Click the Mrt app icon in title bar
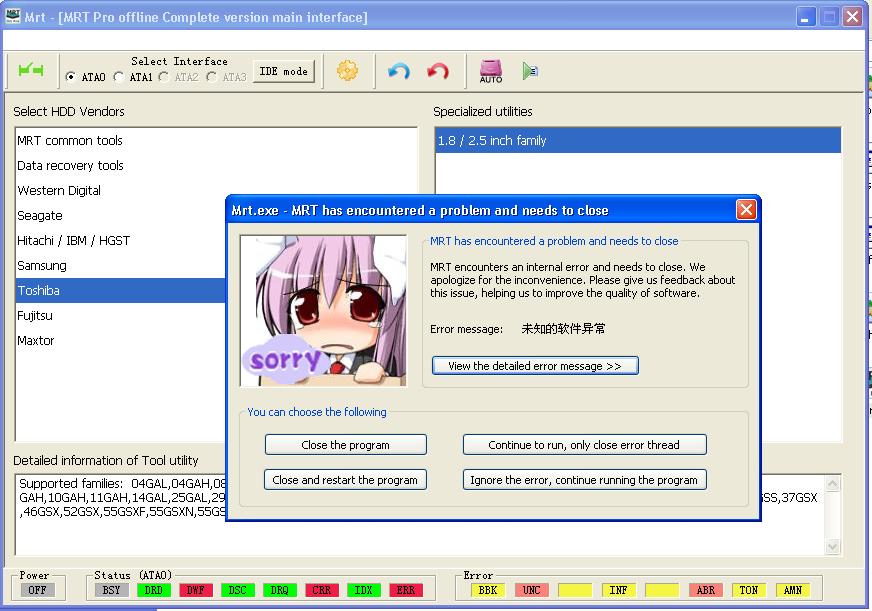 12,16
